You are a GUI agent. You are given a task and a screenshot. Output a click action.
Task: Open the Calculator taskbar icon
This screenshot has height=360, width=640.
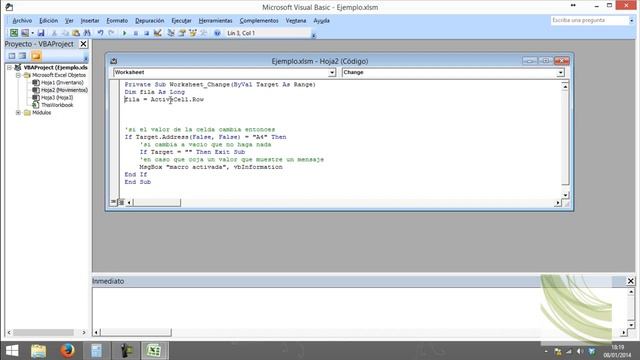point(97,351)
